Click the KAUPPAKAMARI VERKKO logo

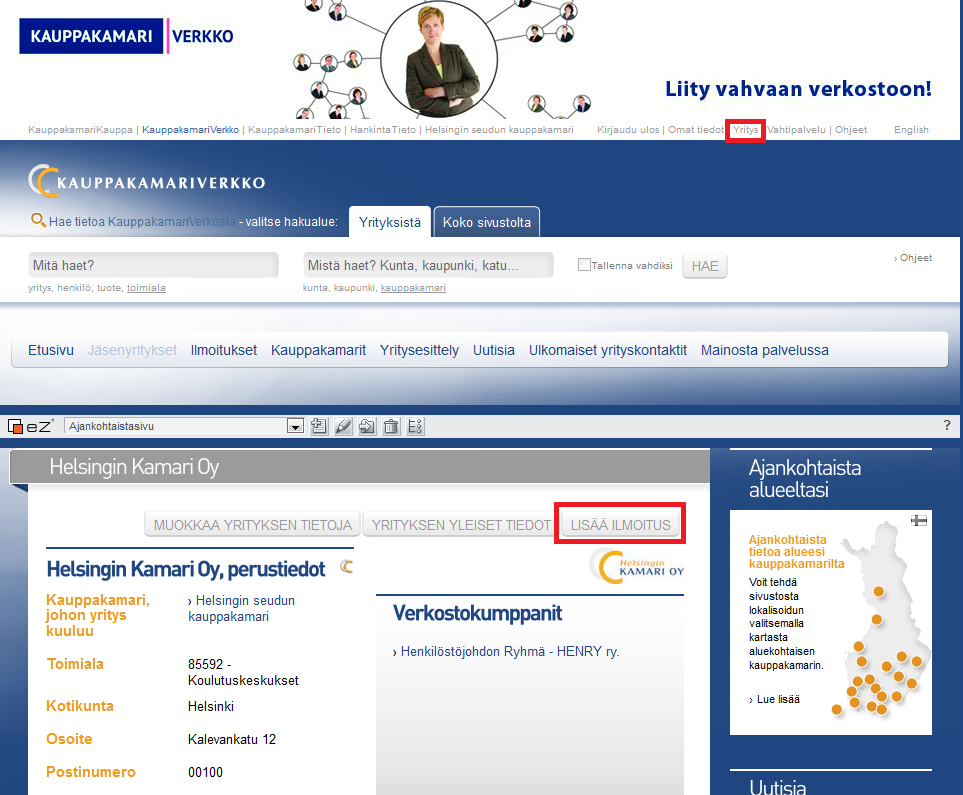pos(127,36)
